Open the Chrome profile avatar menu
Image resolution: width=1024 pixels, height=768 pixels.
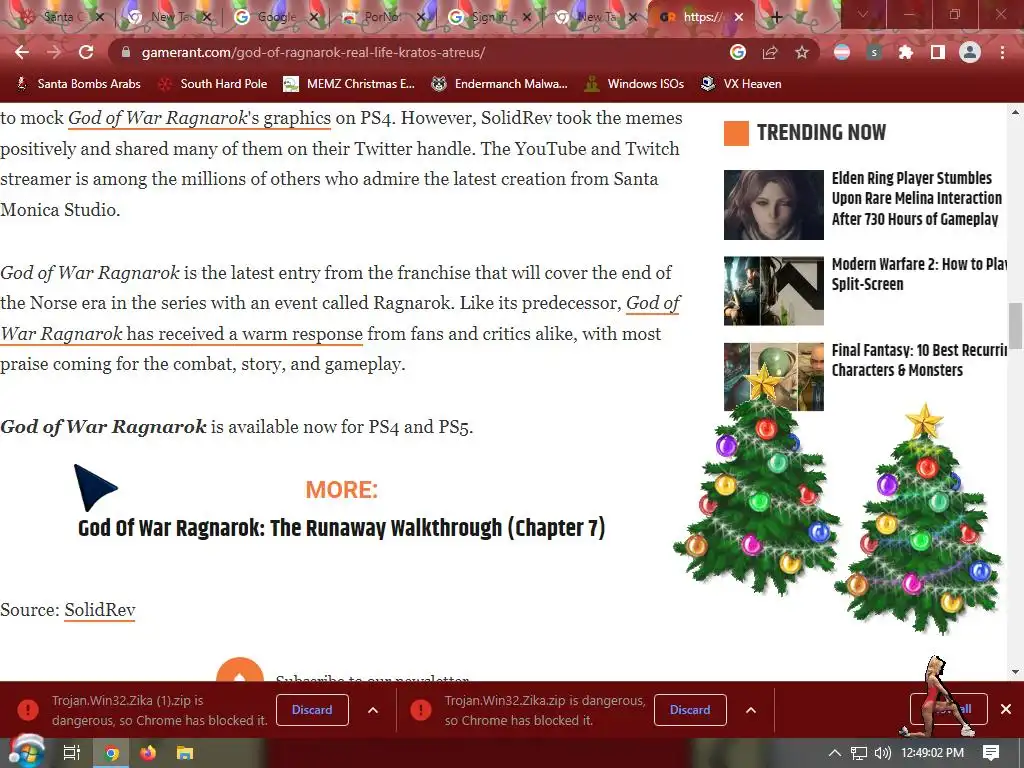click(970, 52)
